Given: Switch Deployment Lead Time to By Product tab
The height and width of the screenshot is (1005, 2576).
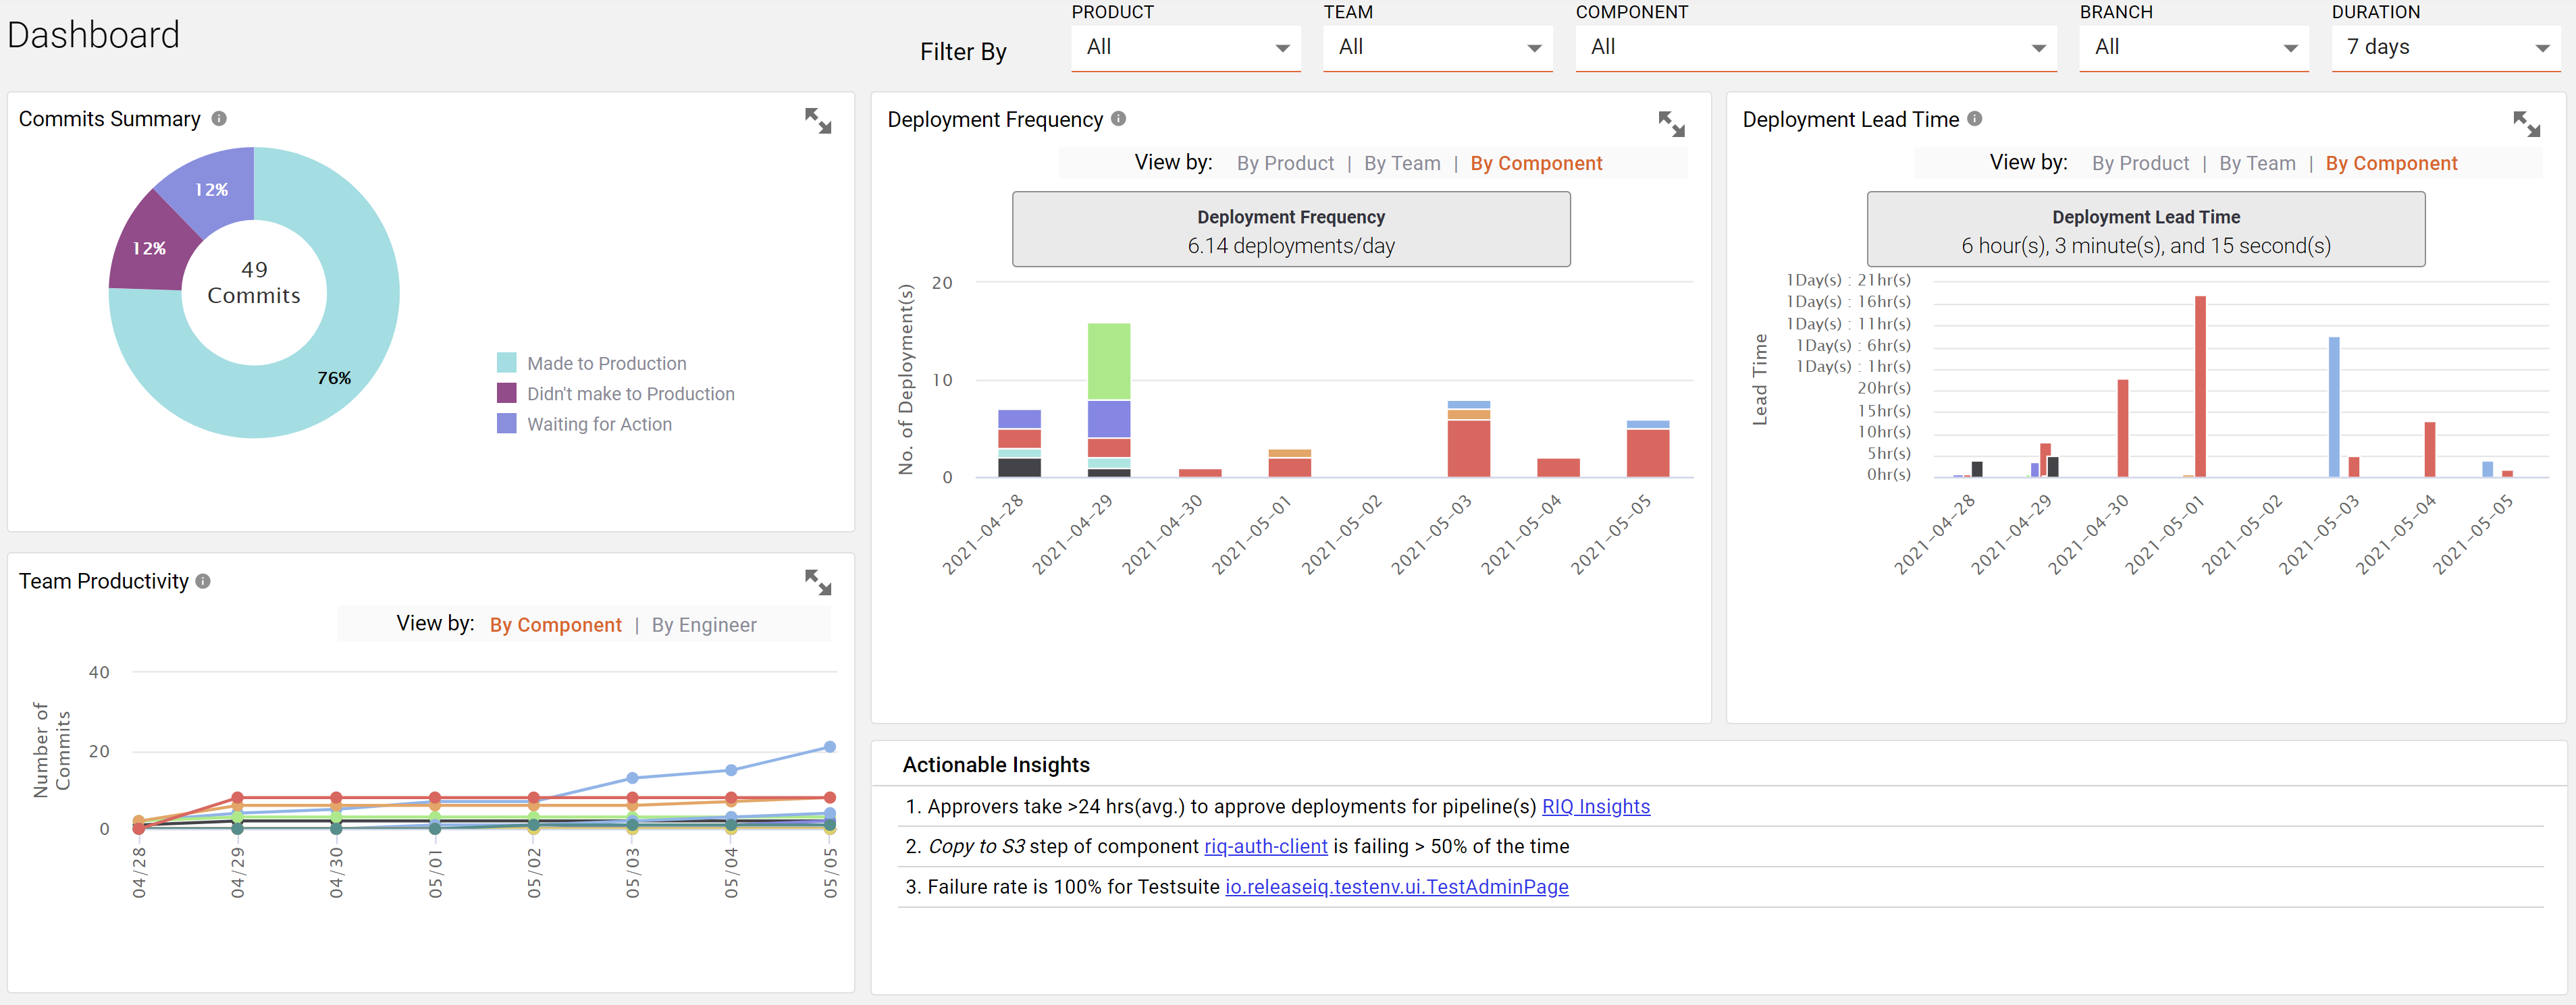Looking at the screenshot, I should coord(2140,163).
